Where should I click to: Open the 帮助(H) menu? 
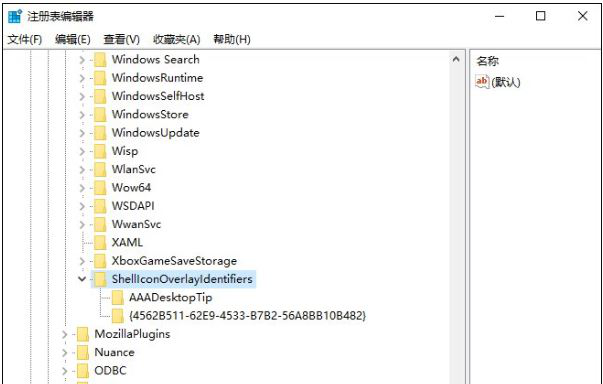pyautogui.click(x=232, y=39)
